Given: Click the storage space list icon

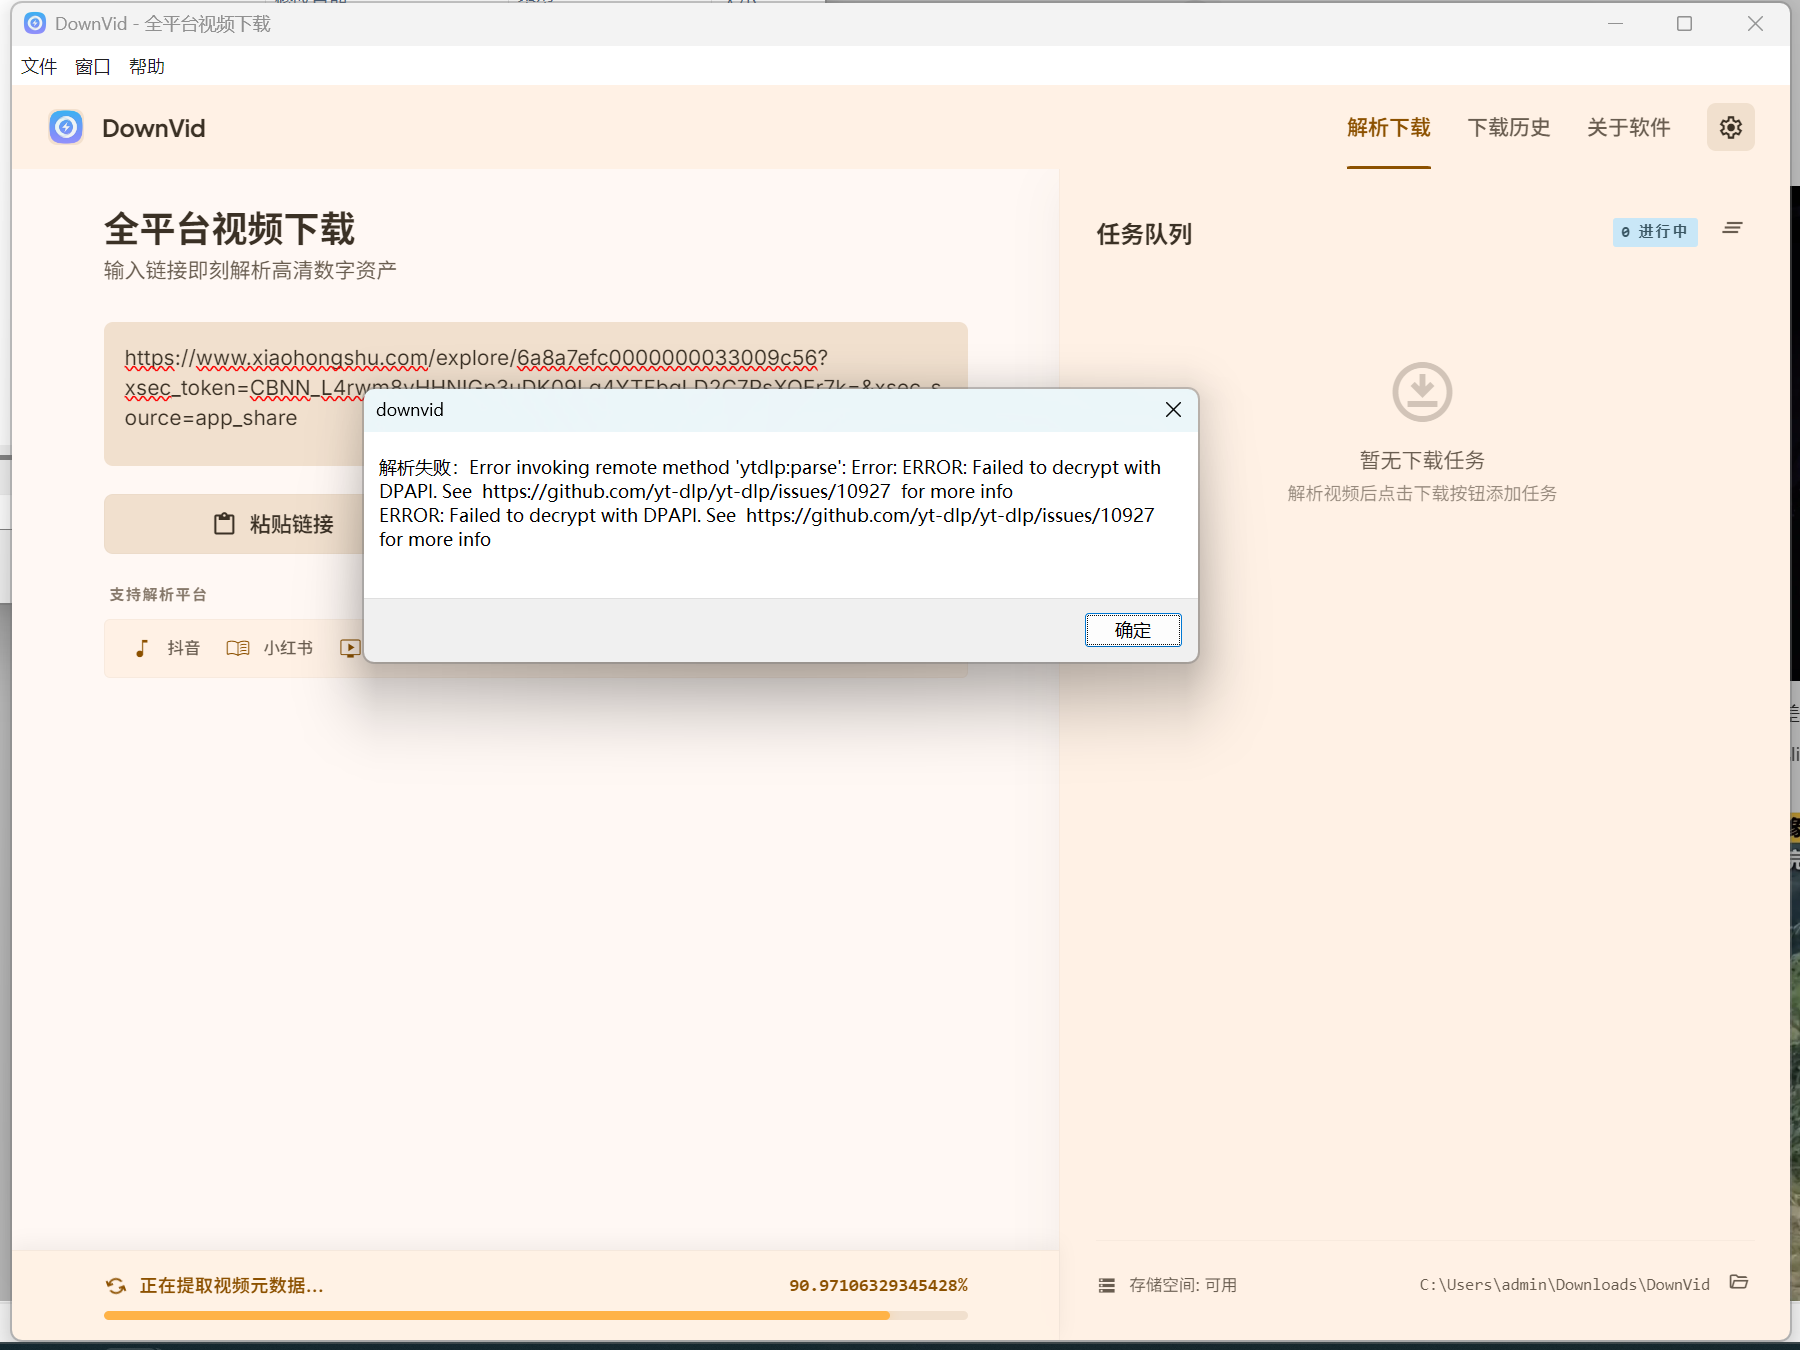Looking at the screenshot, I should [1106, 1285].
